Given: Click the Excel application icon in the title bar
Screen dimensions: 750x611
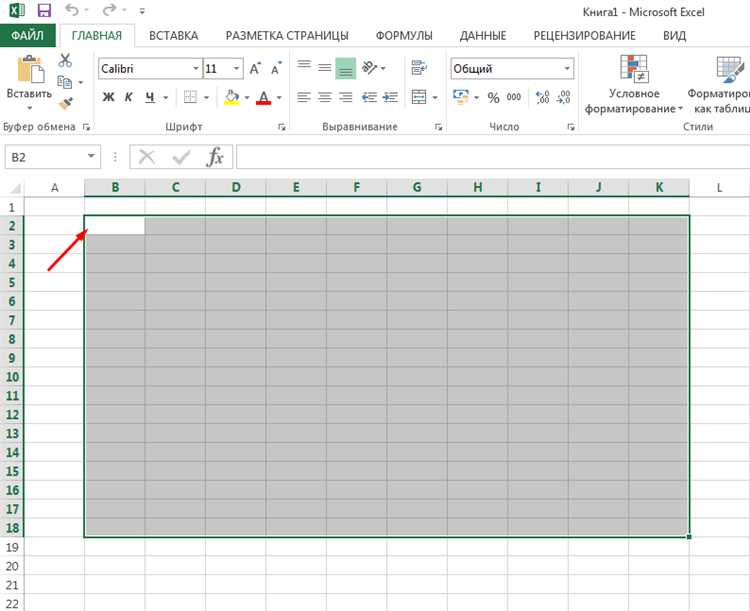Looking at the screenshot, I should click(x=17, y=10).
